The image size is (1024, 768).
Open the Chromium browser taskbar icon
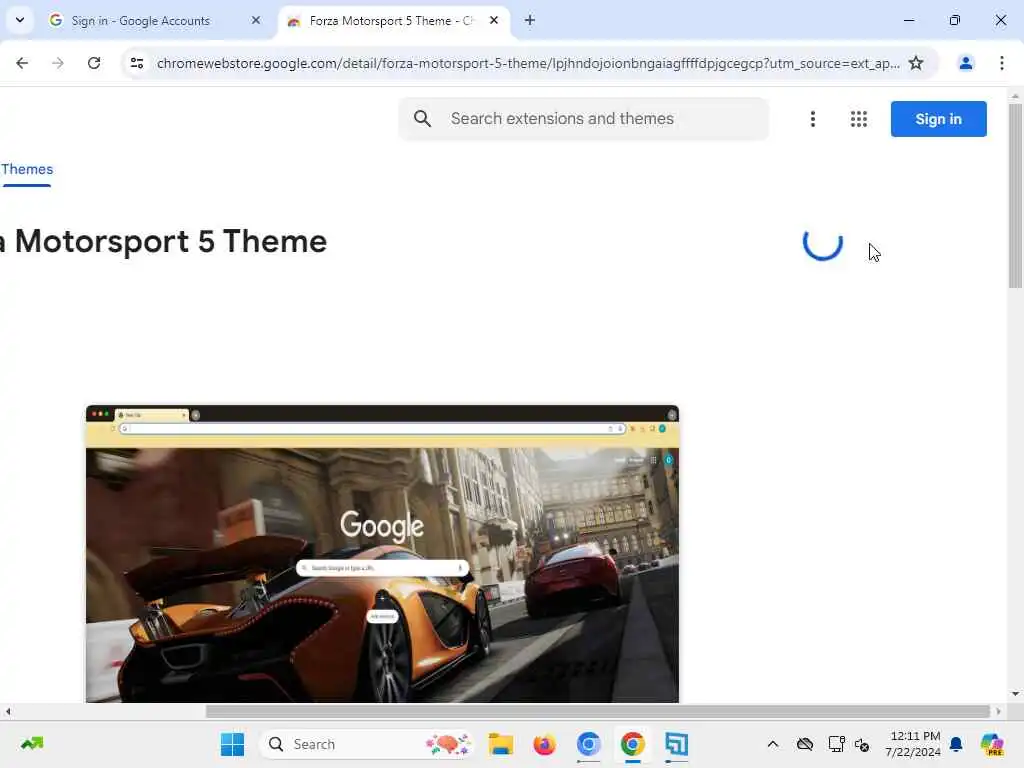(x=588, y=744)
